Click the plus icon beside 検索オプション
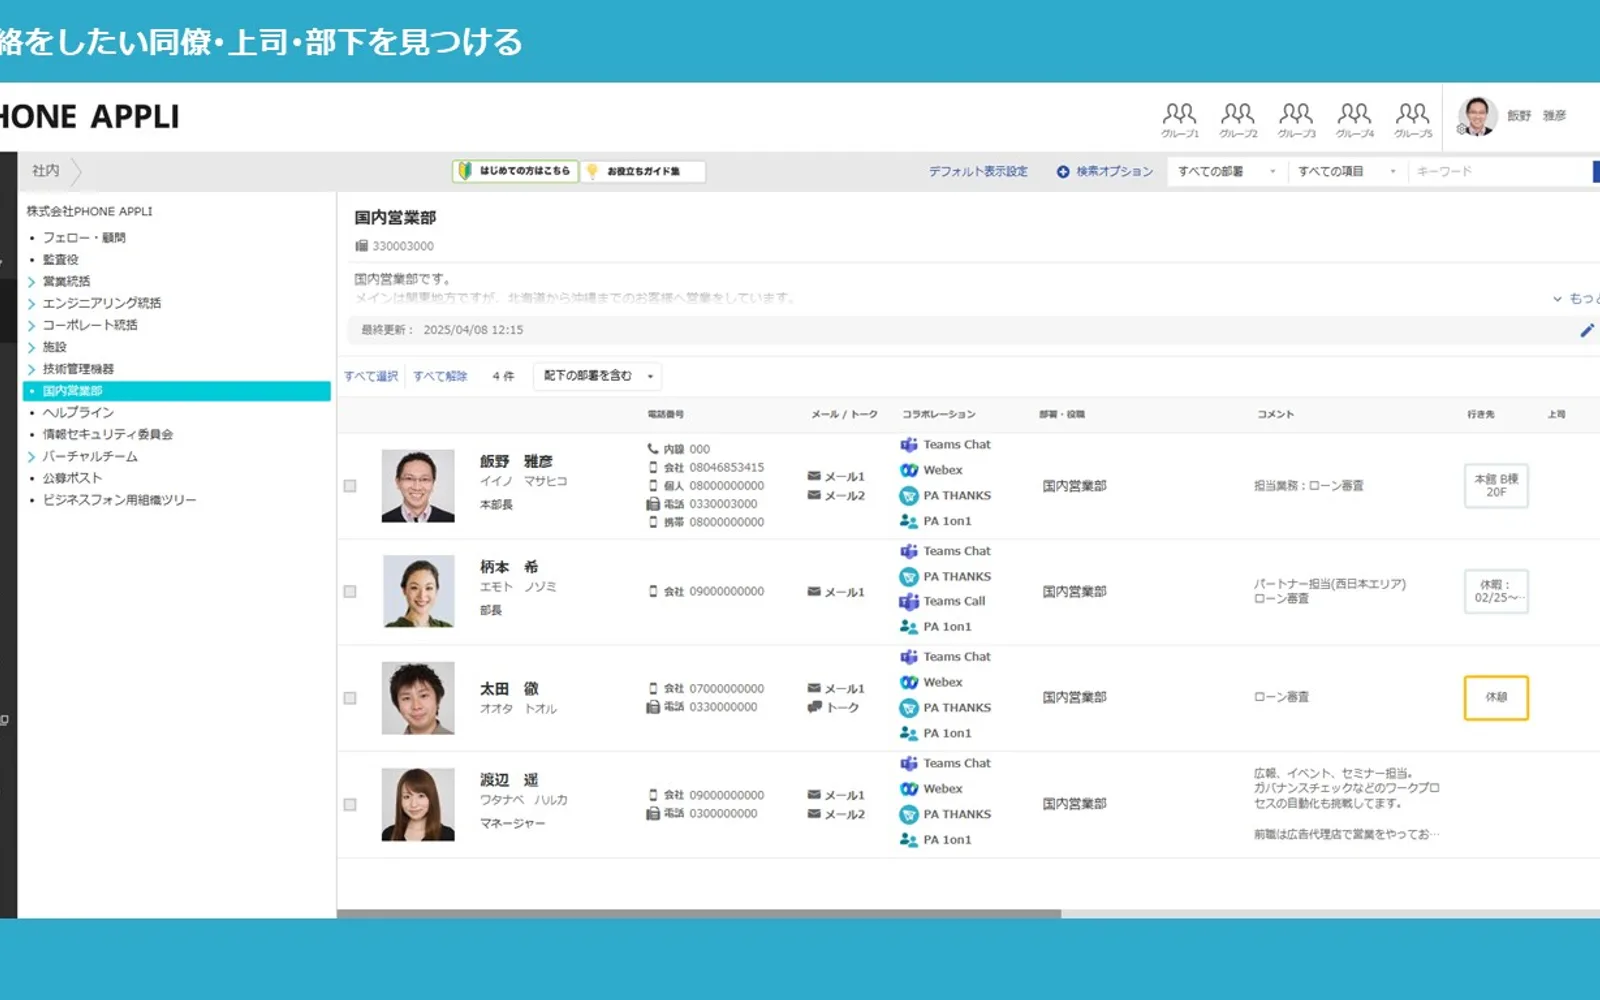The height and width of the screenshot is (1000, 1600). pyautogui.click(x=1063, y=172)
